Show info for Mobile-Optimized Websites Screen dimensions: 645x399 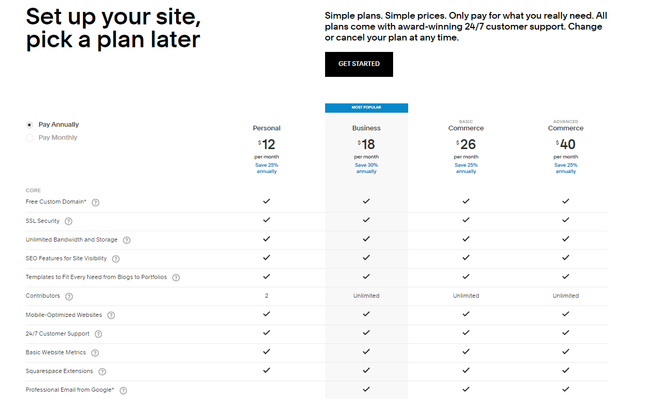tap(111, 315)
